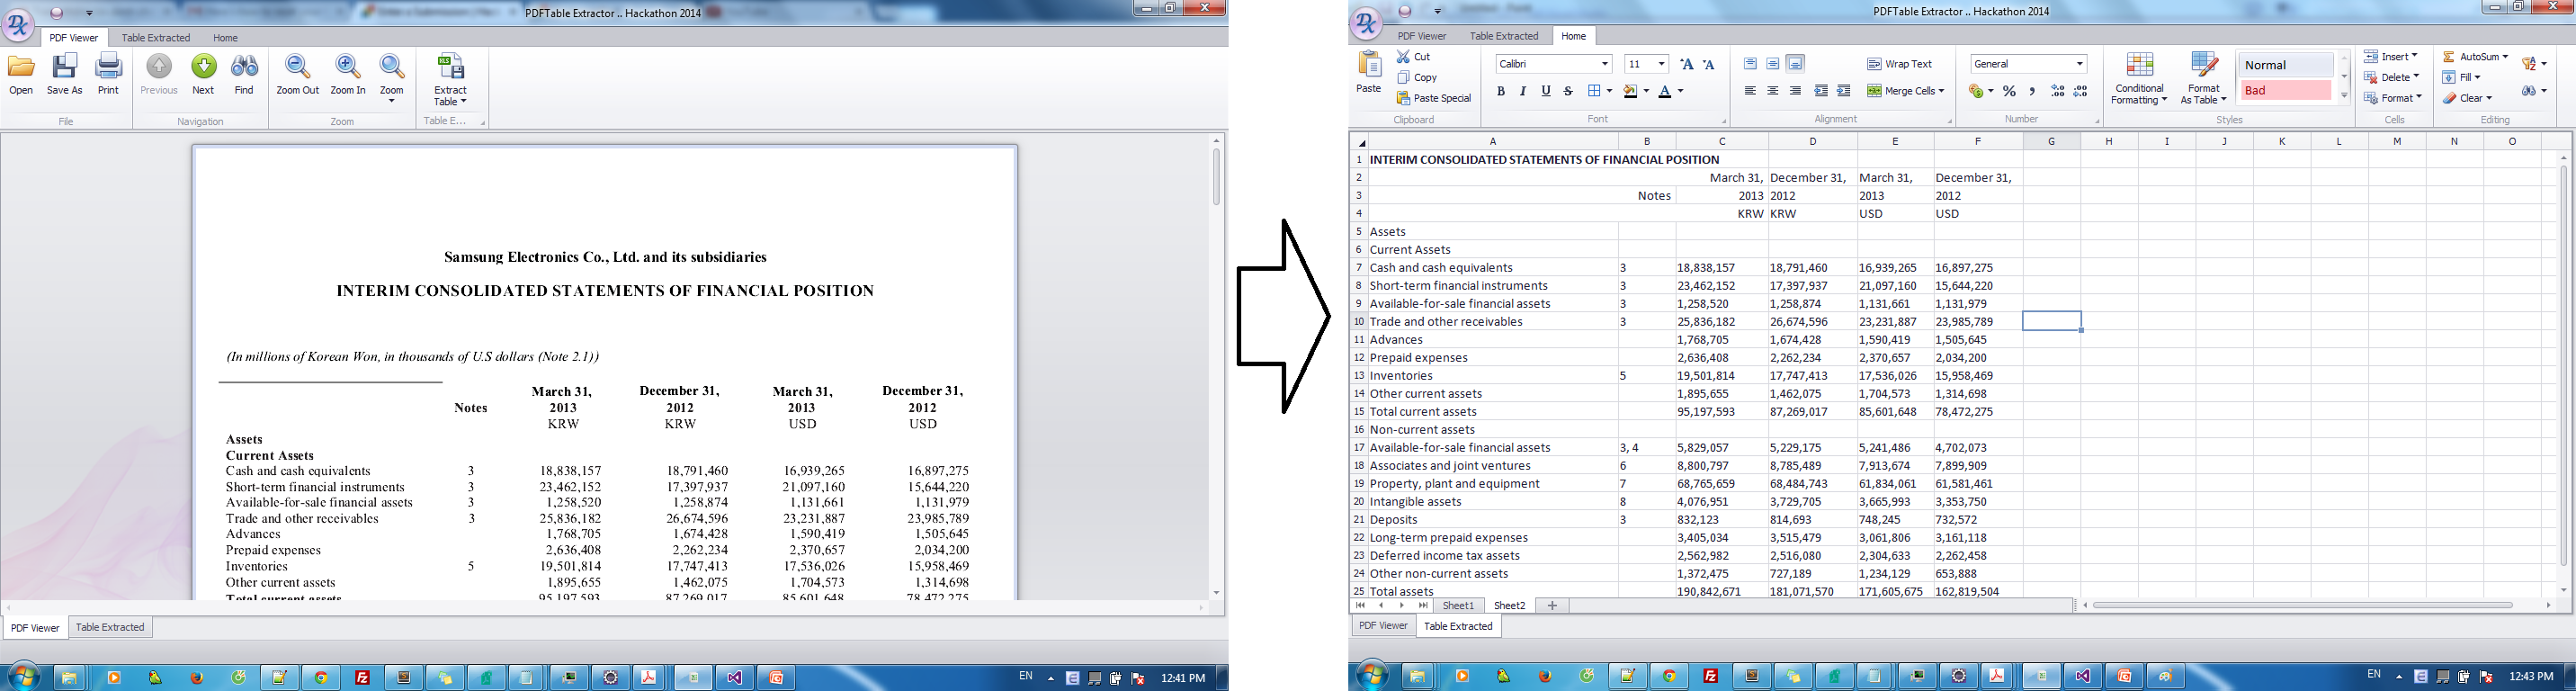Increase font size with the larger A
Viewport: 2576px width, 691px height.
[x=1687, y=64]
